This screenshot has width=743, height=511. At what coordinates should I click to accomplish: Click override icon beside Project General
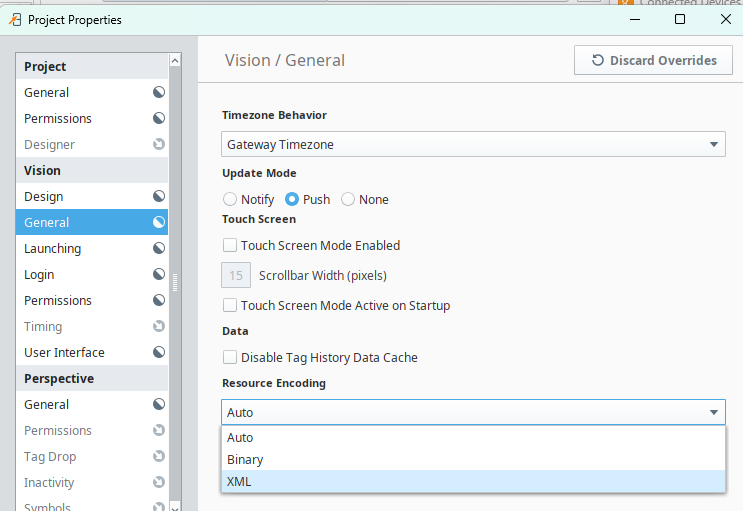click(x=158, y=92)
